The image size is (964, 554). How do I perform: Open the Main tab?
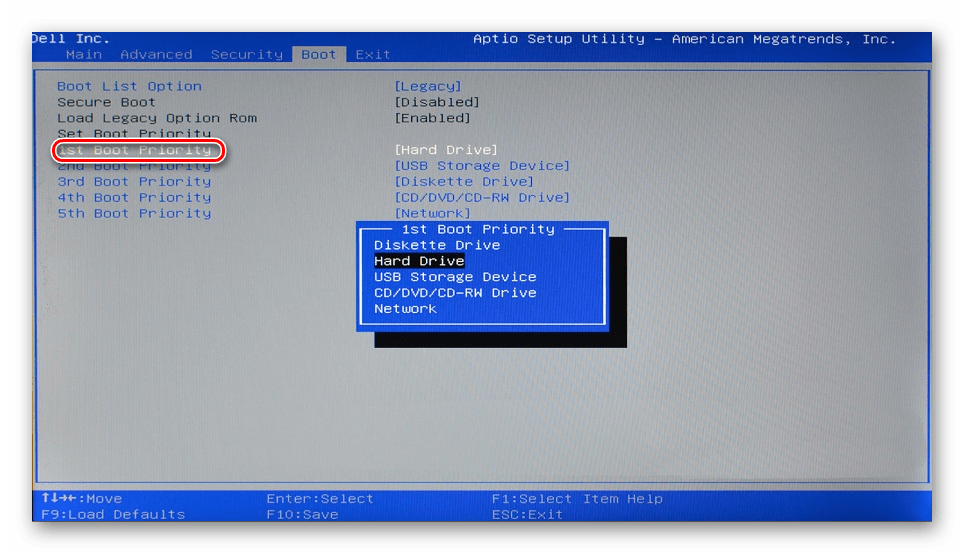pyautogui.click(x=84, y=54)
